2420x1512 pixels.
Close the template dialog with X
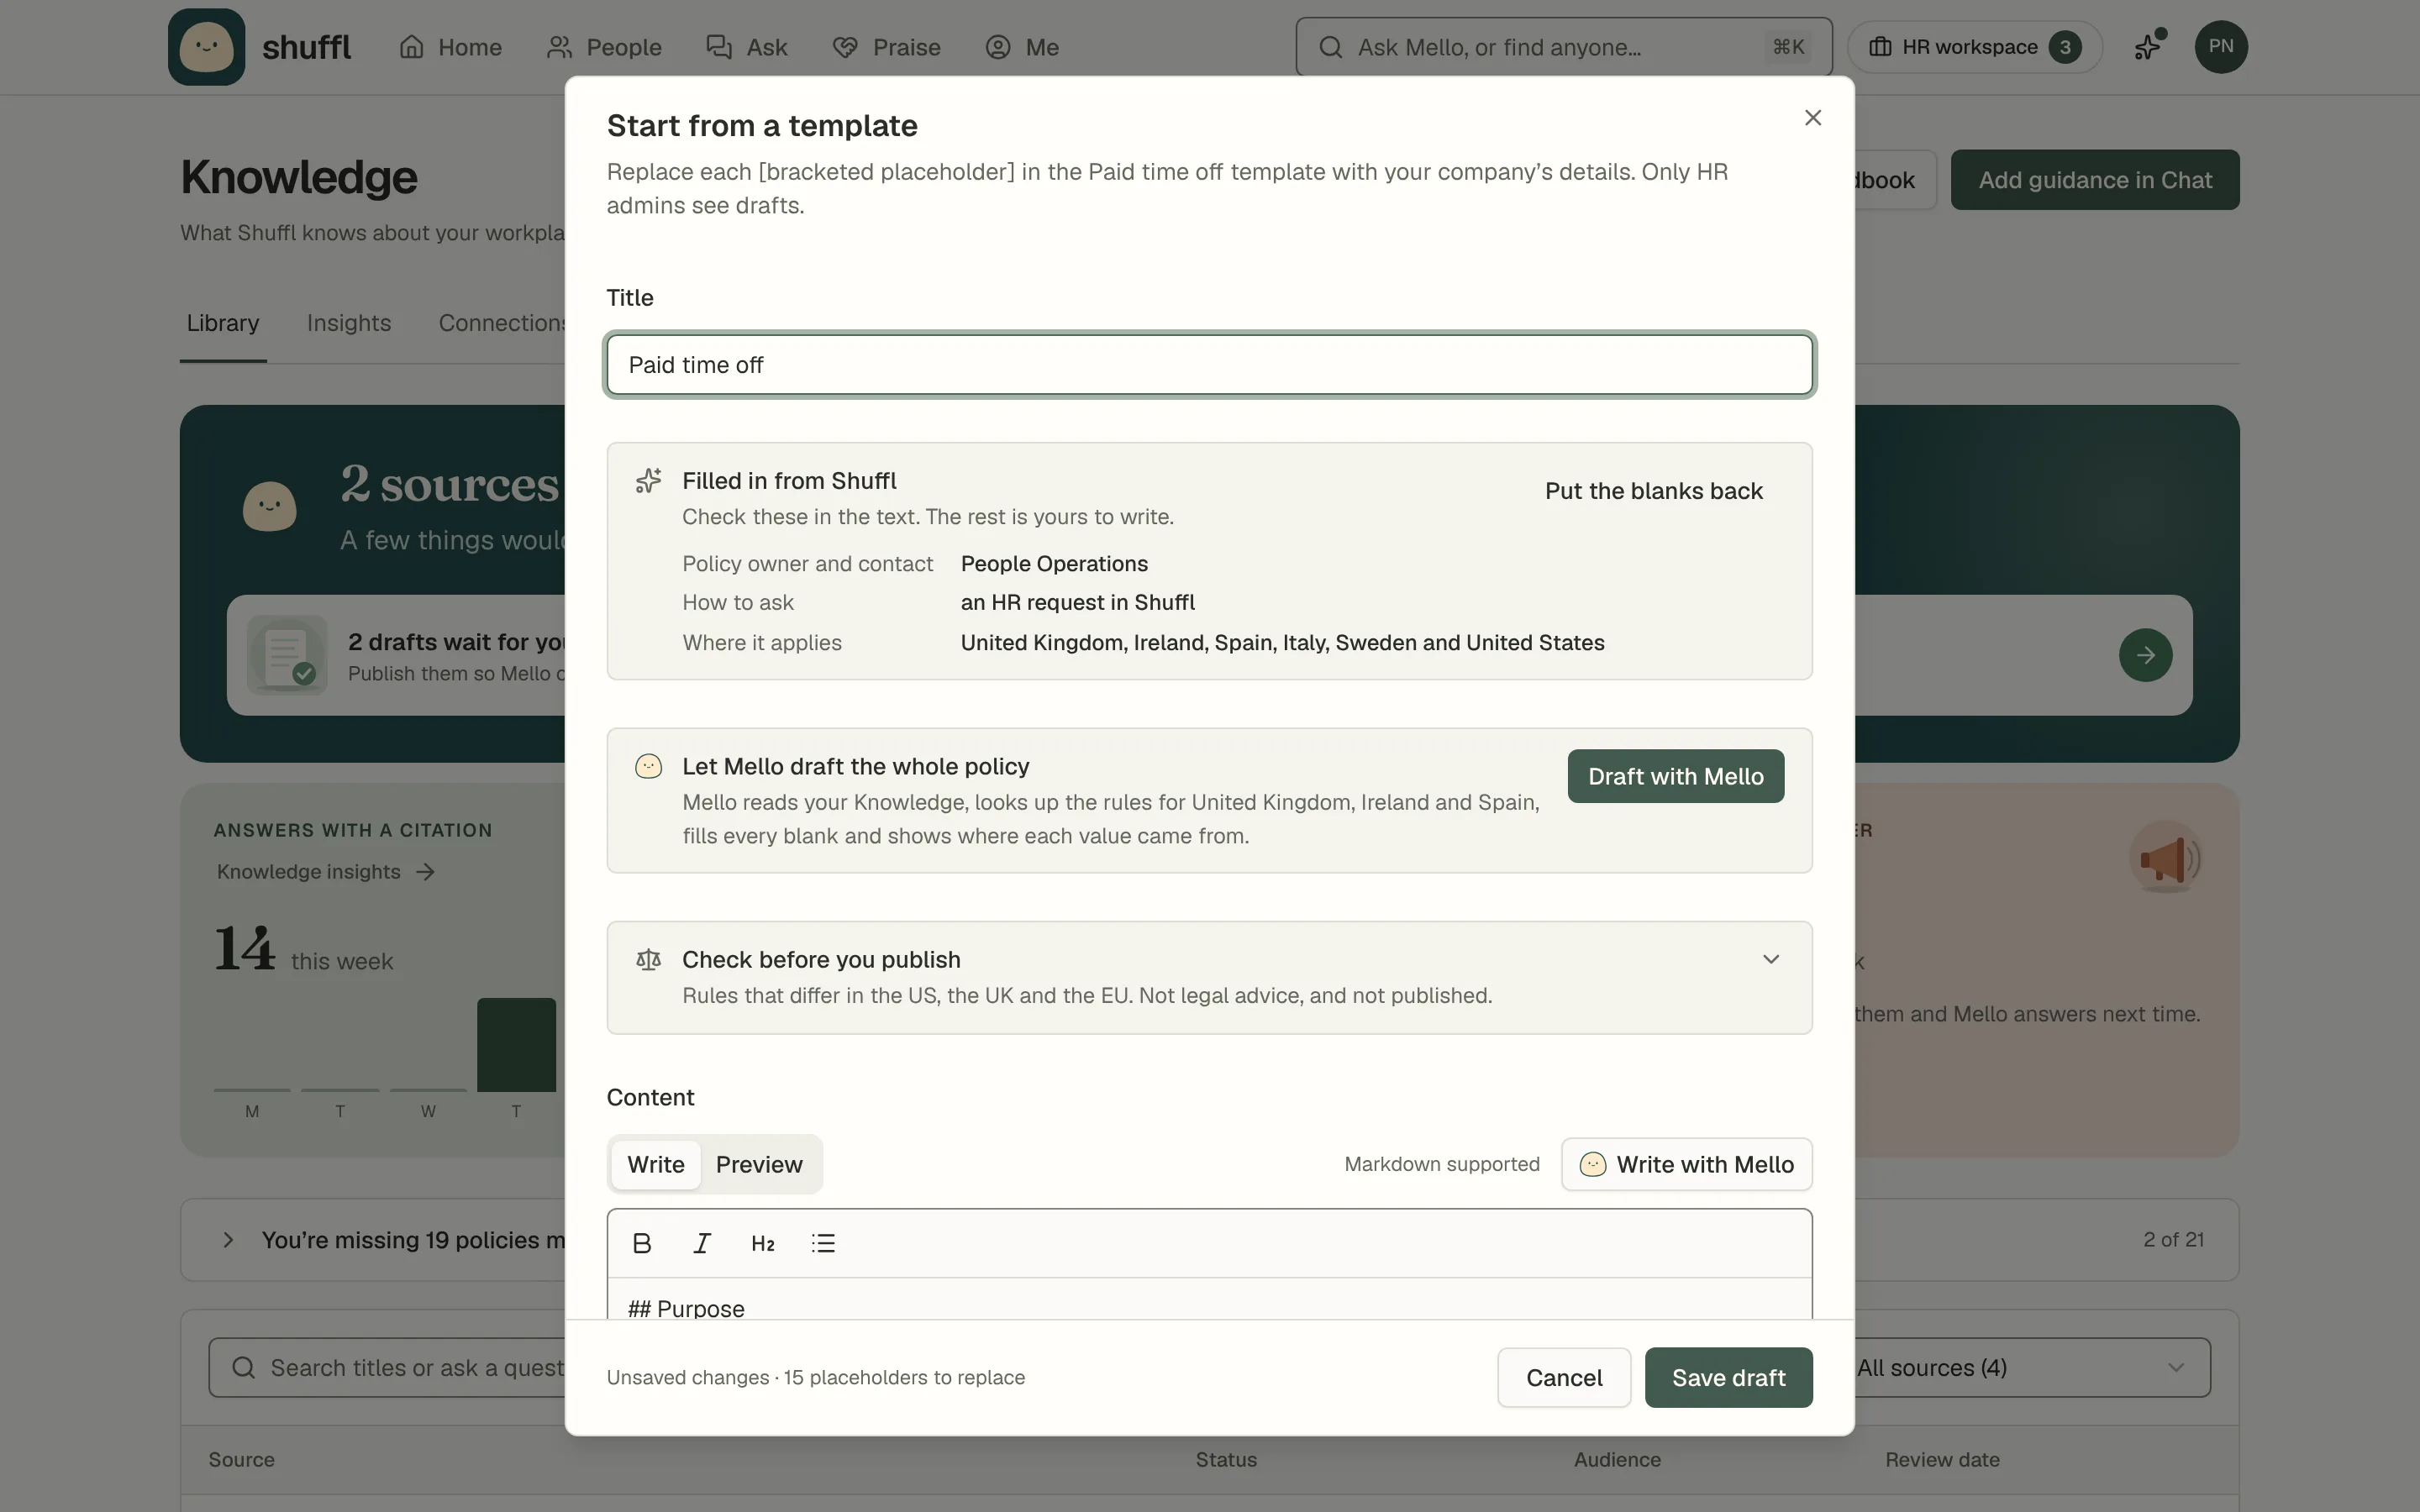tap(1812, 118)
